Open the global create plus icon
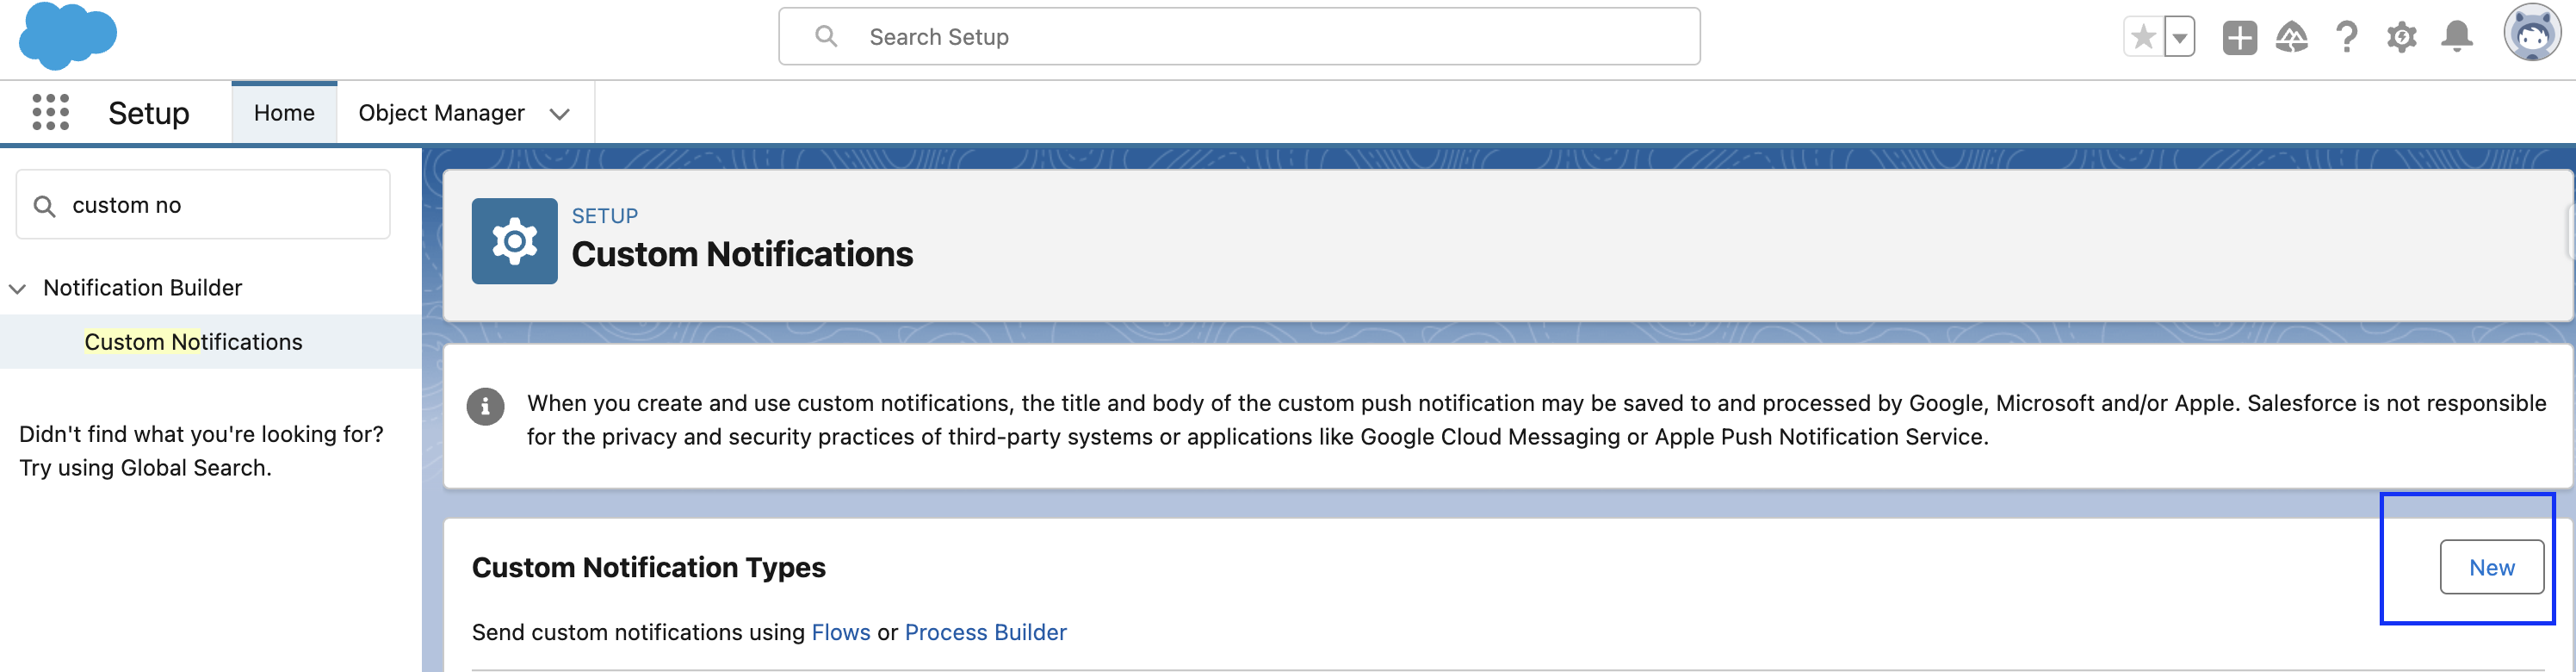 2239,36
